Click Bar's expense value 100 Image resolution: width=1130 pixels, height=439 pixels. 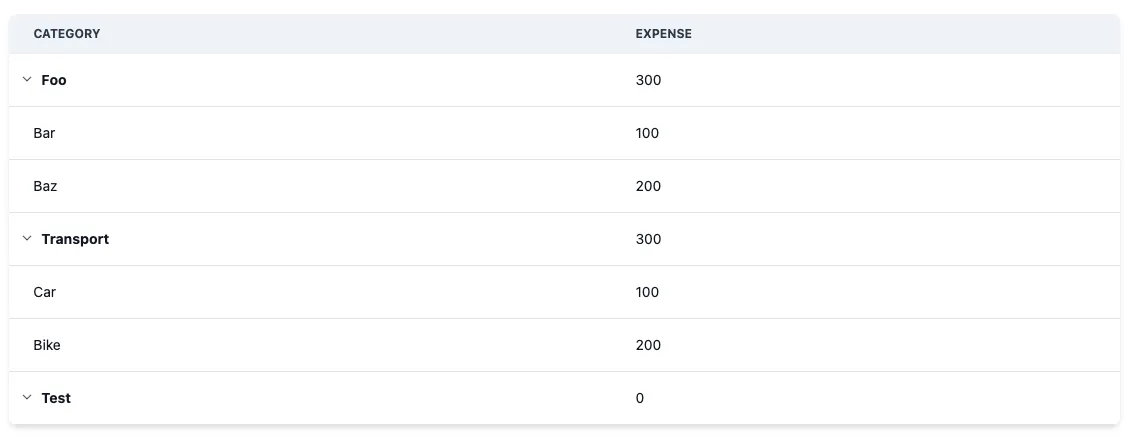point(647,133)
